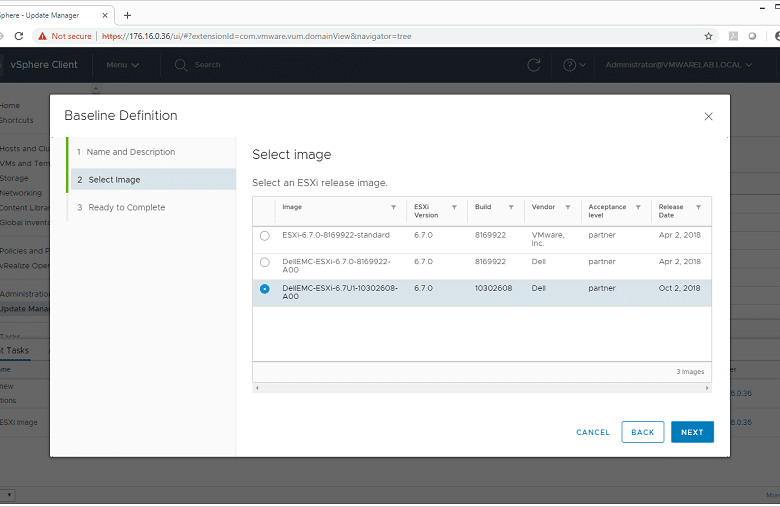Open a new browser tab with plus icon

click(127, 15)
